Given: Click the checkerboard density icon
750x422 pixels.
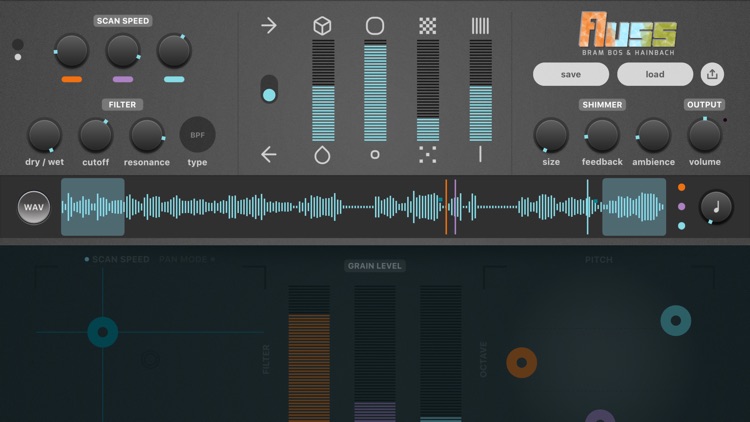Looking at the screenshot, I should [428, 26].
